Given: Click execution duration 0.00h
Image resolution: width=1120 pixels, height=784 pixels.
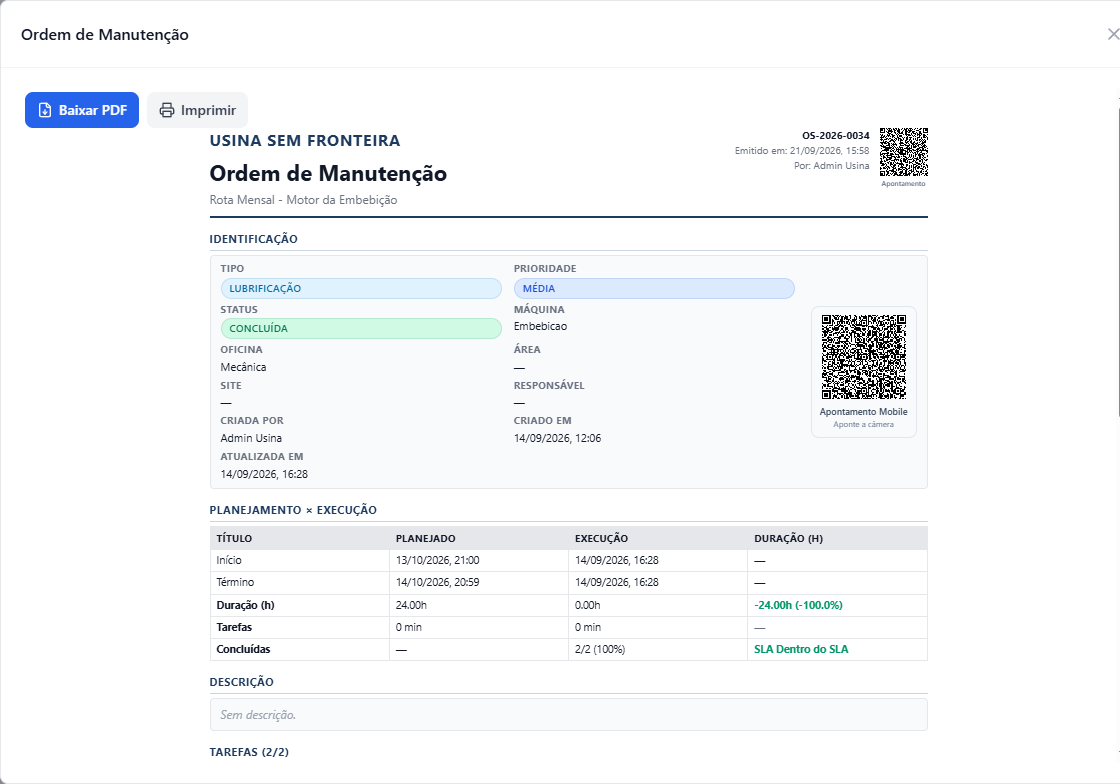Looking at the screenshot, I should point(588,605).
